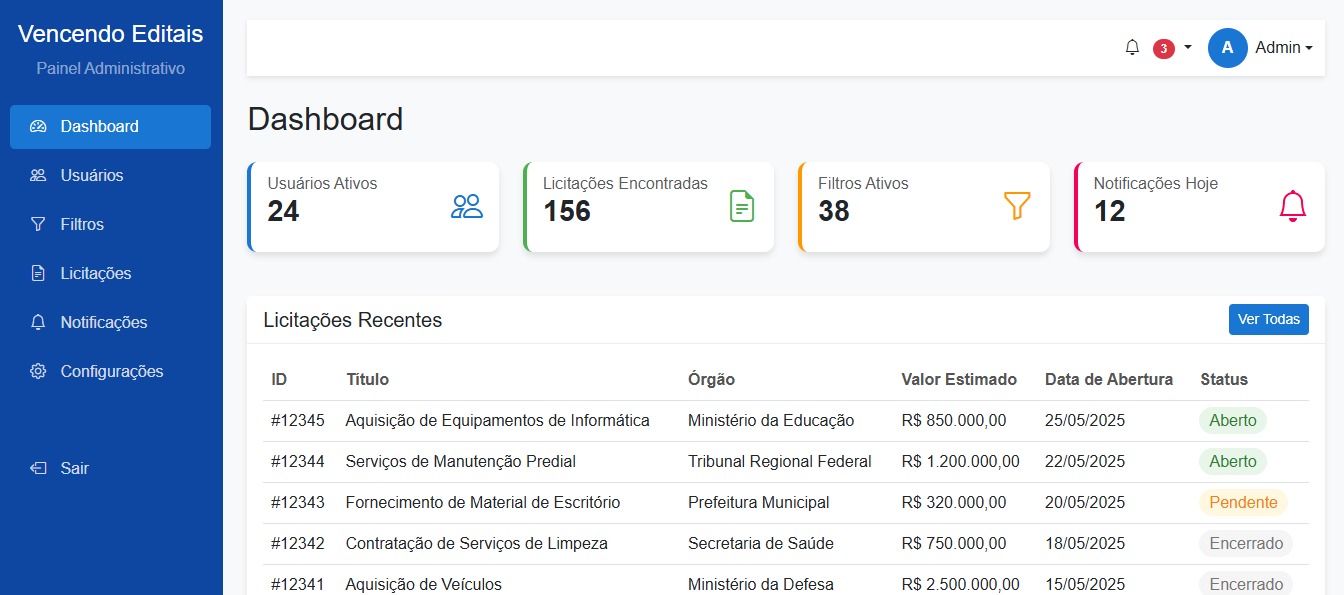
Task: Click the Notificações bell icon in sidebar
Action: (x=37, y=322)
